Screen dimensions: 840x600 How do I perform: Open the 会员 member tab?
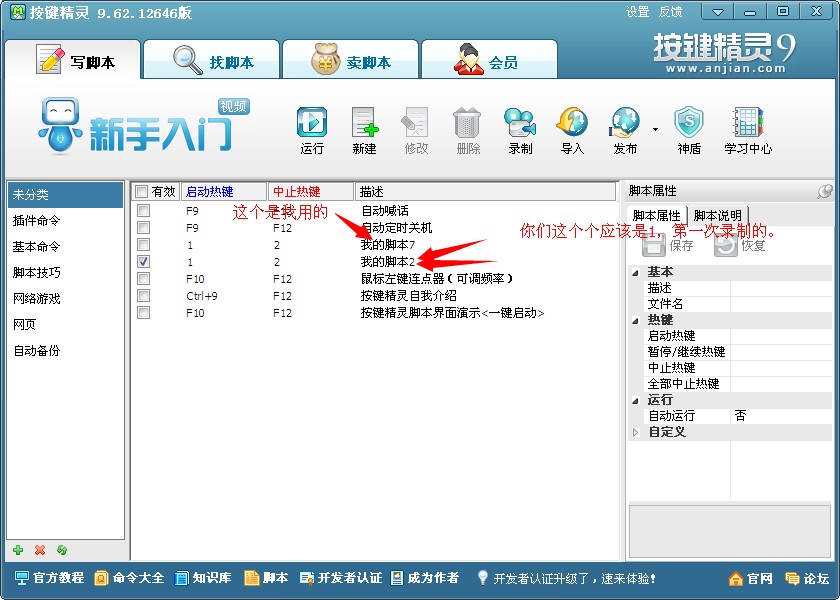(x=490, y=60)
